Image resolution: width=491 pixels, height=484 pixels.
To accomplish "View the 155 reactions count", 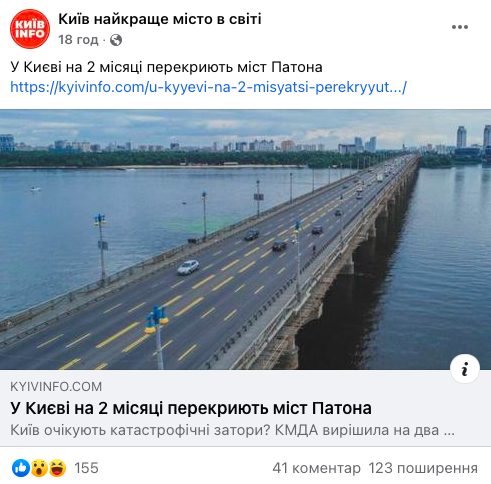I will [x=86, y=468].
